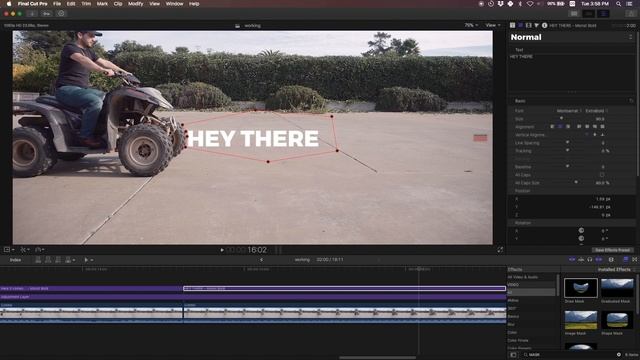
Task: Toggle audio skimming in the timeline
Action: (x=581, y=260)
